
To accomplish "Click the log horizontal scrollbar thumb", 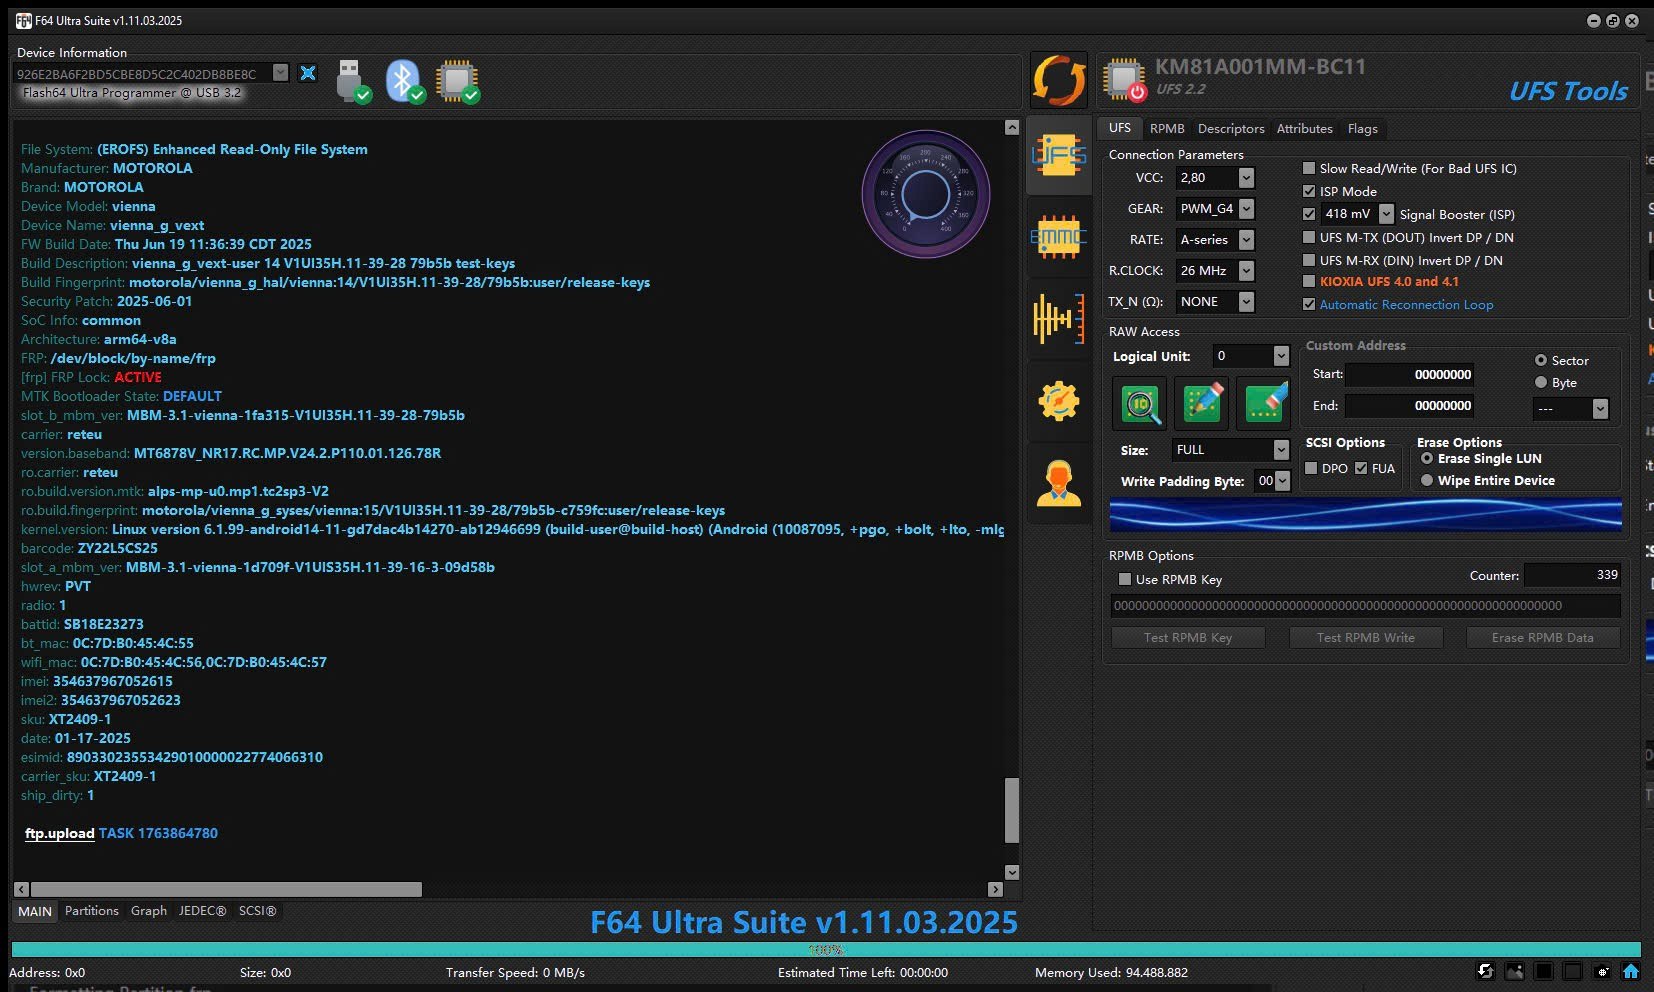I will (x=227, y=889).
